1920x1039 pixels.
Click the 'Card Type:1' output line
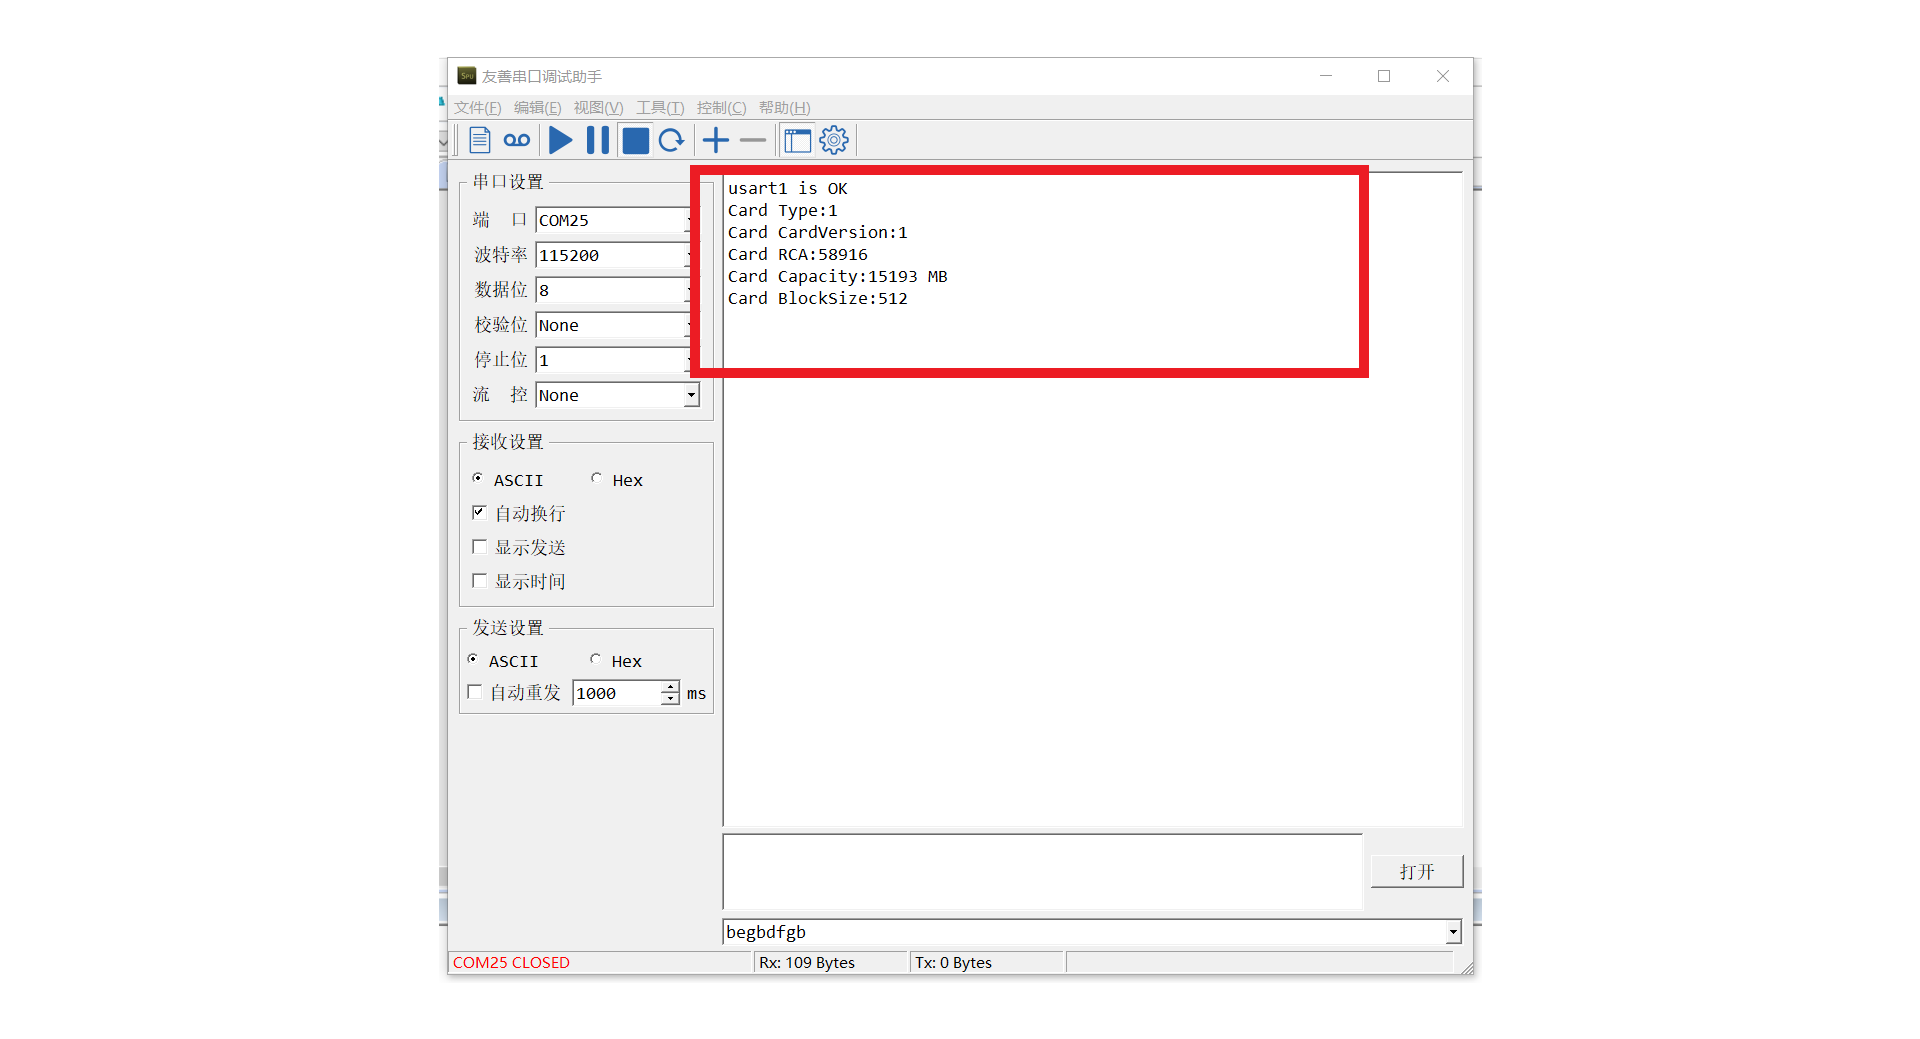782,210
